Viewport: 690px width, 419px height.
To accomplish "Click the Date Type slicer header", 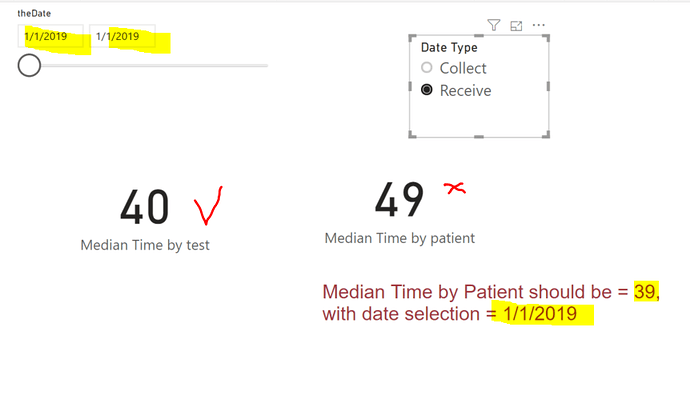I will click(x=449, y=48).
